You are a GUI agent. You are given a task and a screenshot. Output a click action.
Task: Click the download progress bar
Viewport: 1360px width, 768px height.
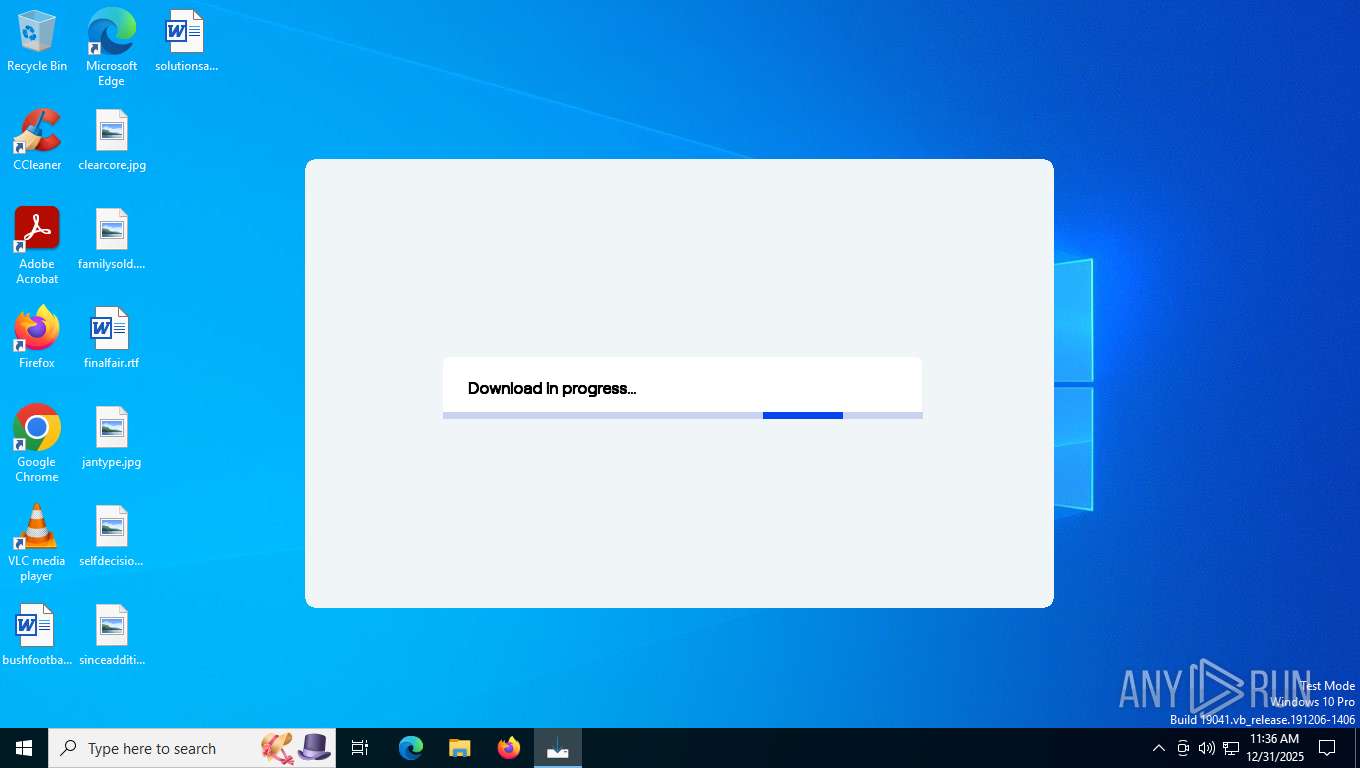(x=682, y=415)
